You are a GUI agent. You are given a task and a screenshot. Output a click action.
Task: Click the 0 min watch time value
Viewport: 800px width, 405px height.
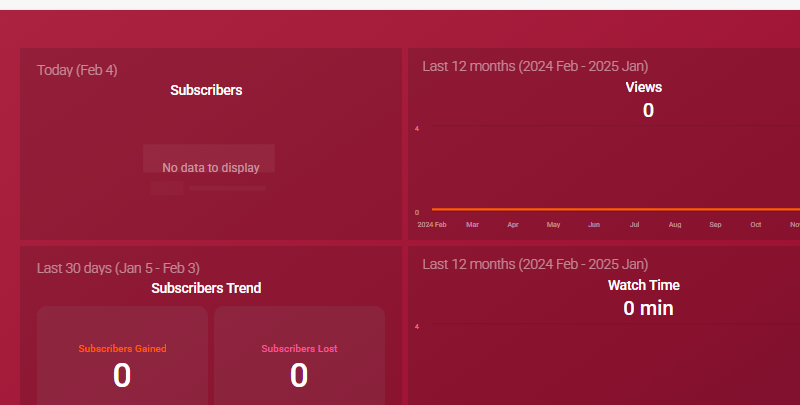[648, 308]
